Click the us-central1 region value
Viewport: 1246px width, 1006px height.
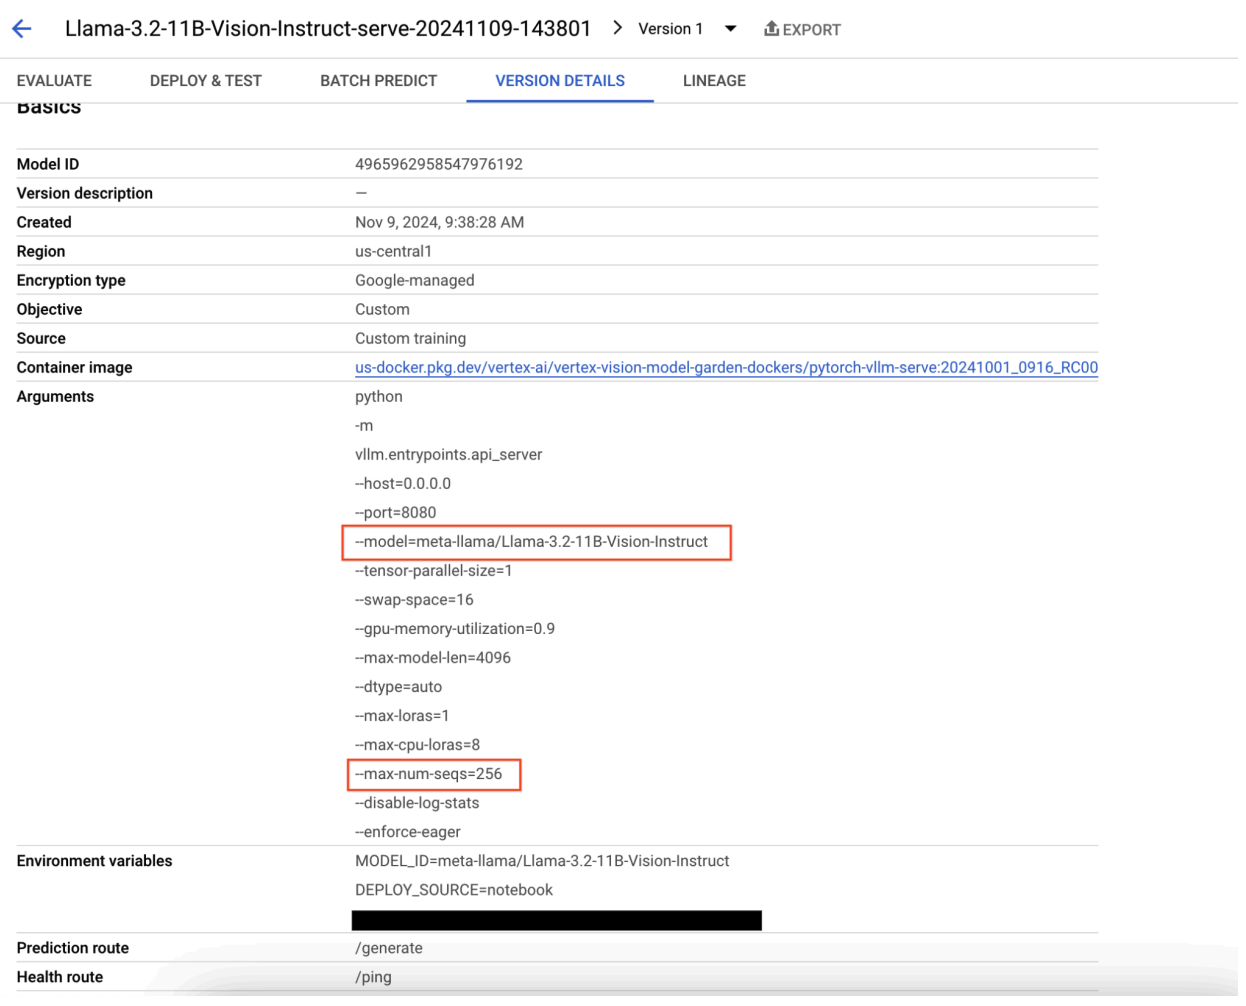click(x=394, y=251)
